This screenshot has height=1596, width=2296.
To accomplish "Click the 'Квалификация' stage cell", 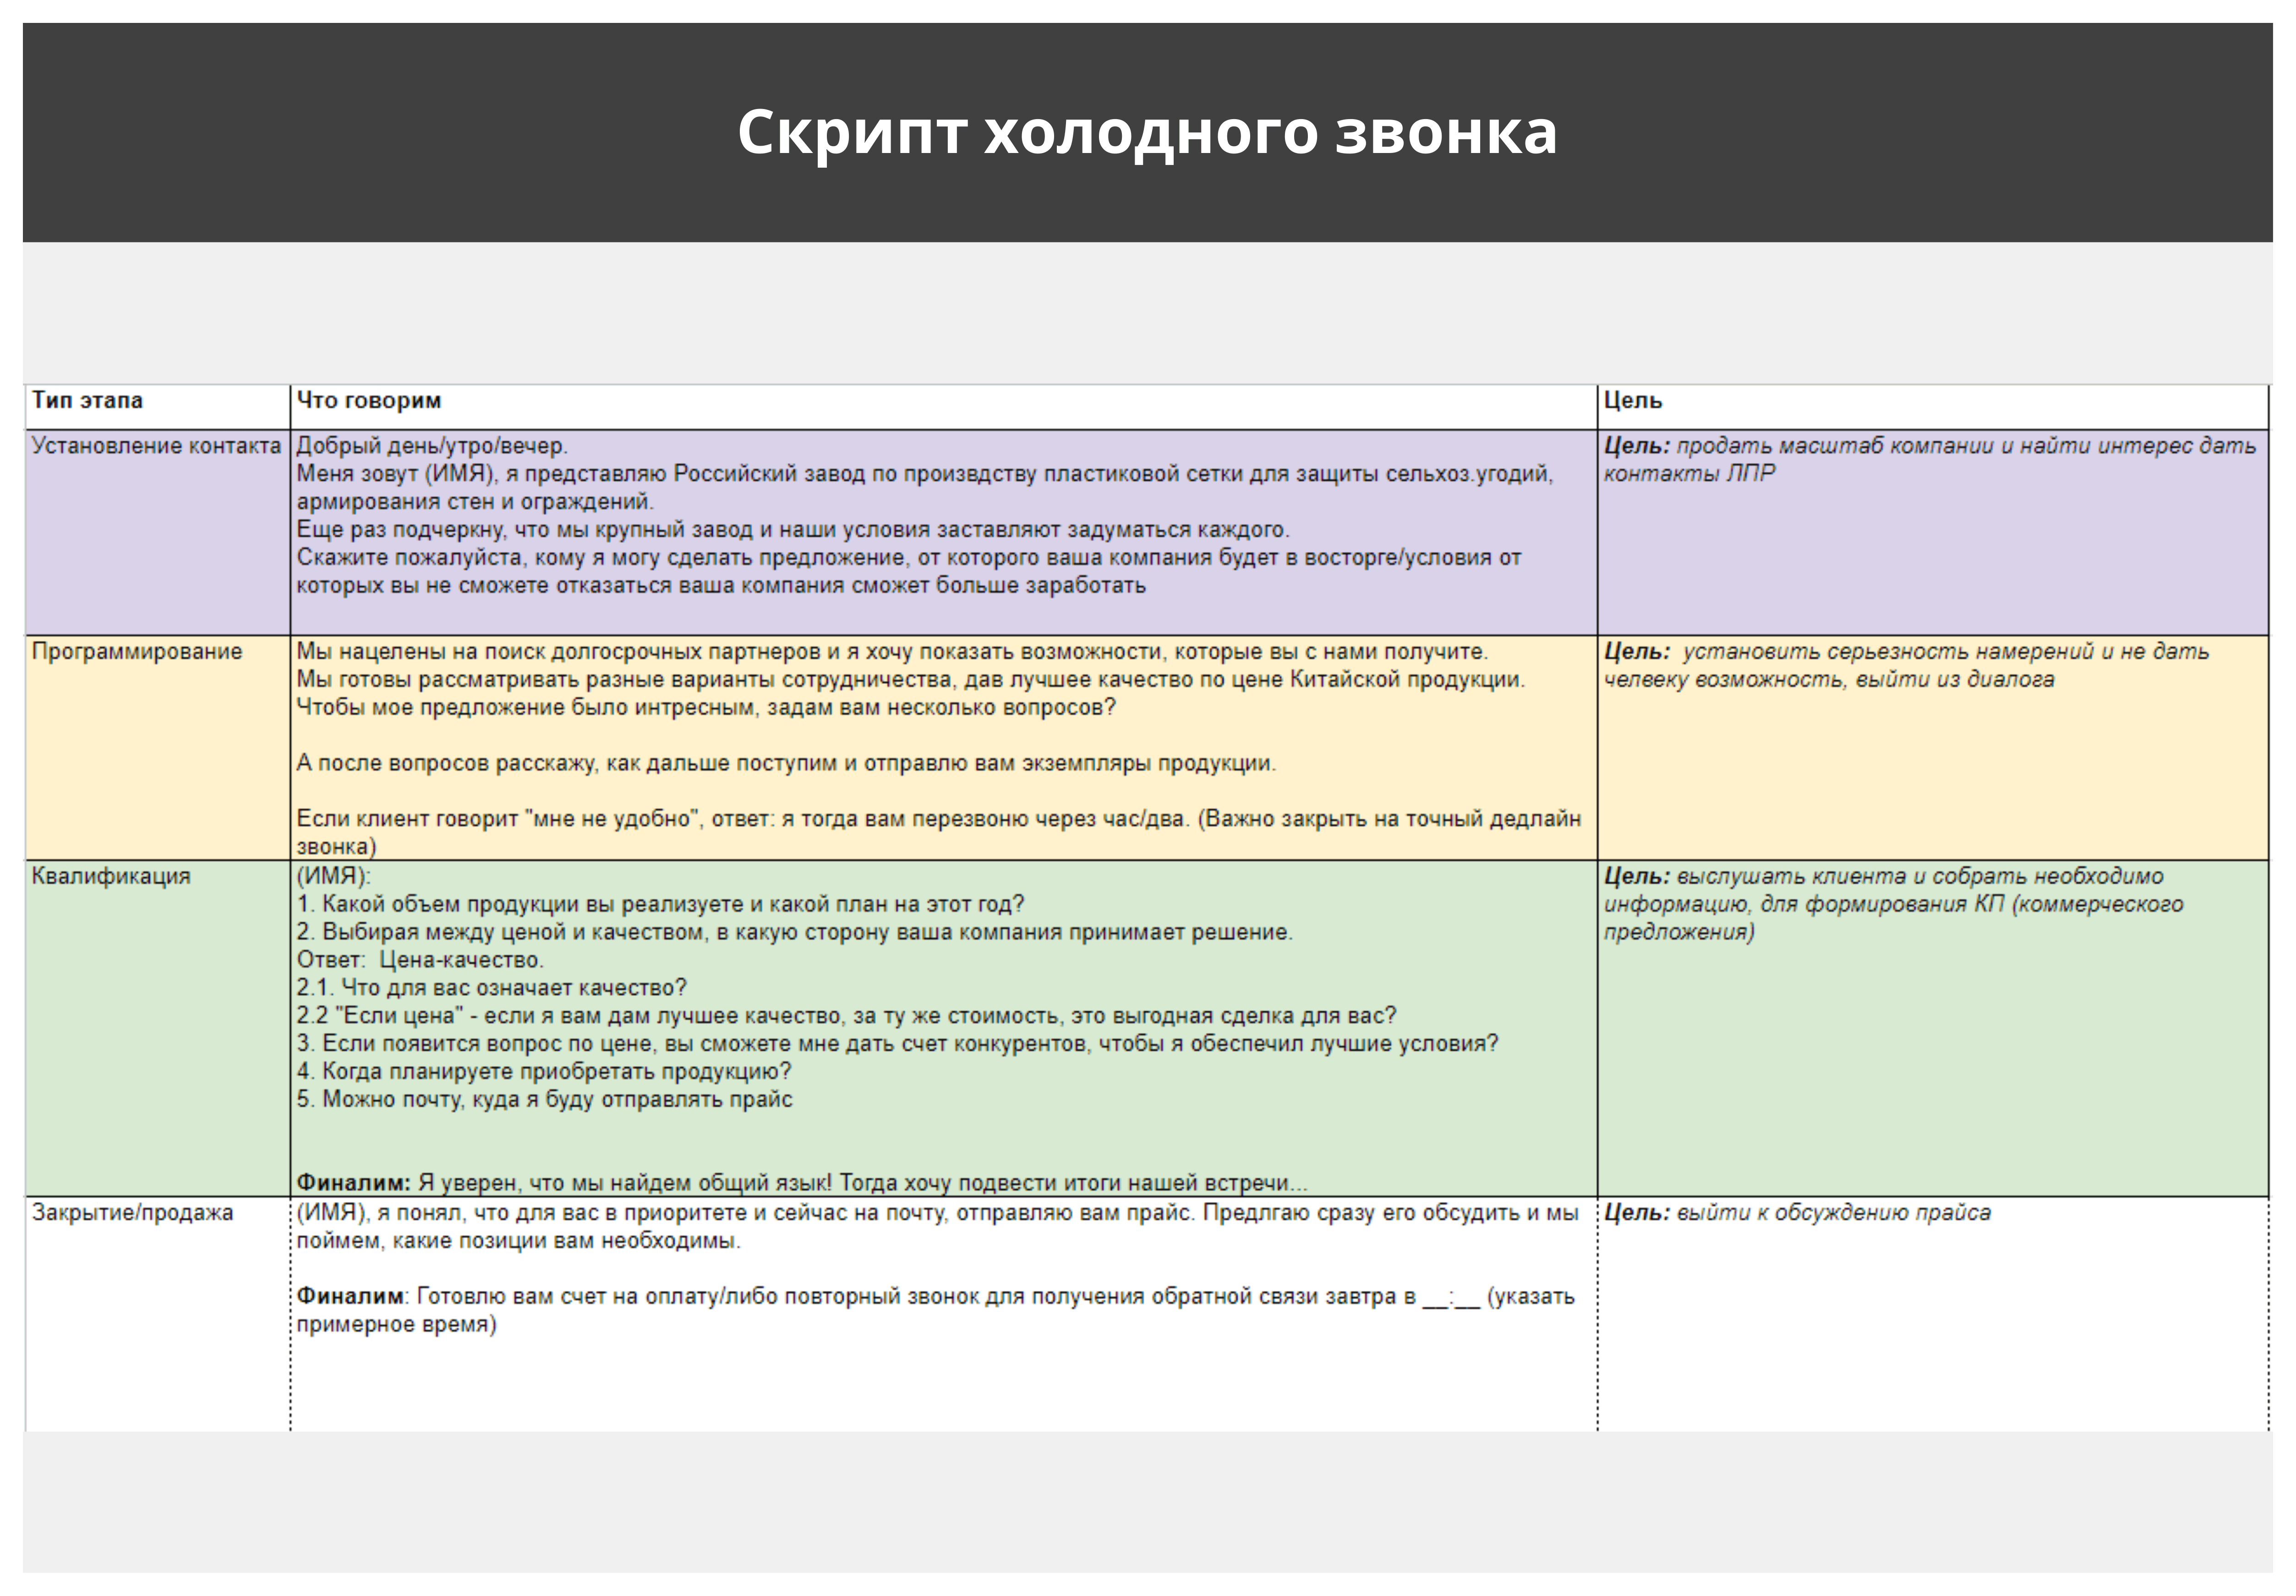I will click(x=111, y=877).
